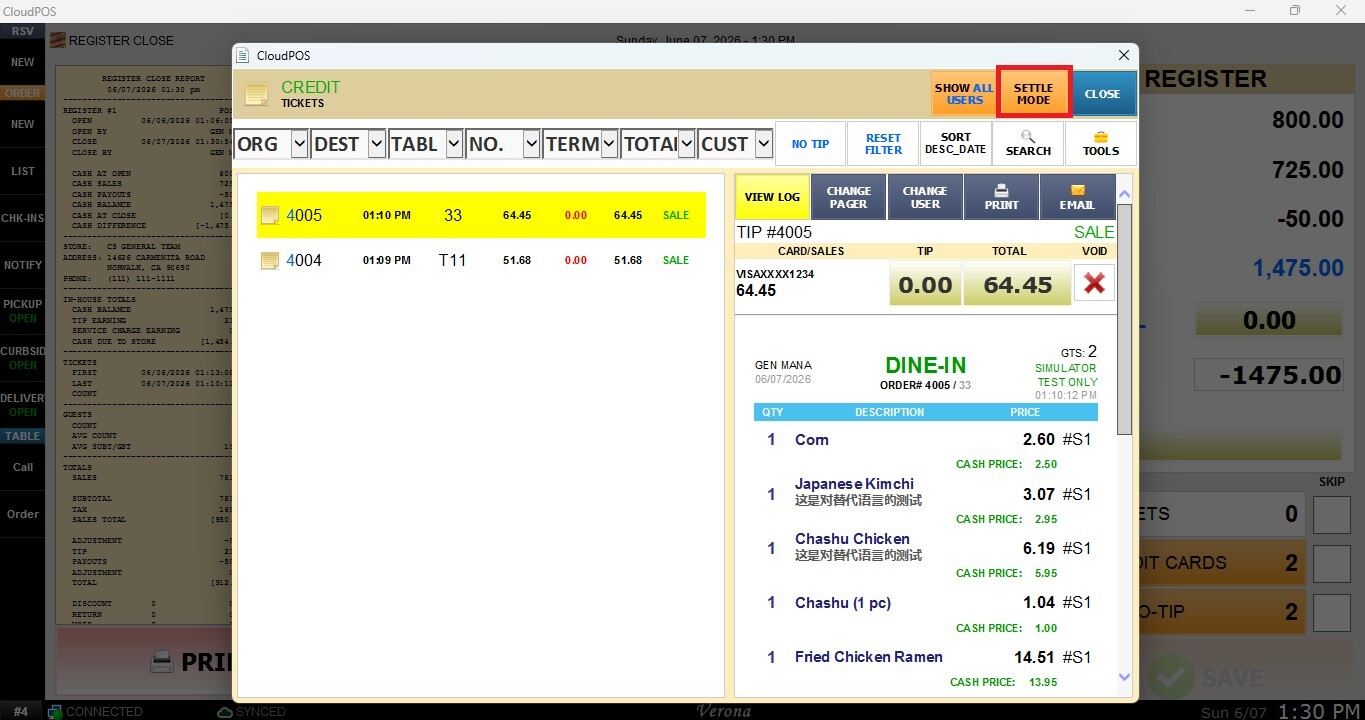The image size is (1365, 720).
Task: Toggle the NO TIP filter
Action: point(810,144)
